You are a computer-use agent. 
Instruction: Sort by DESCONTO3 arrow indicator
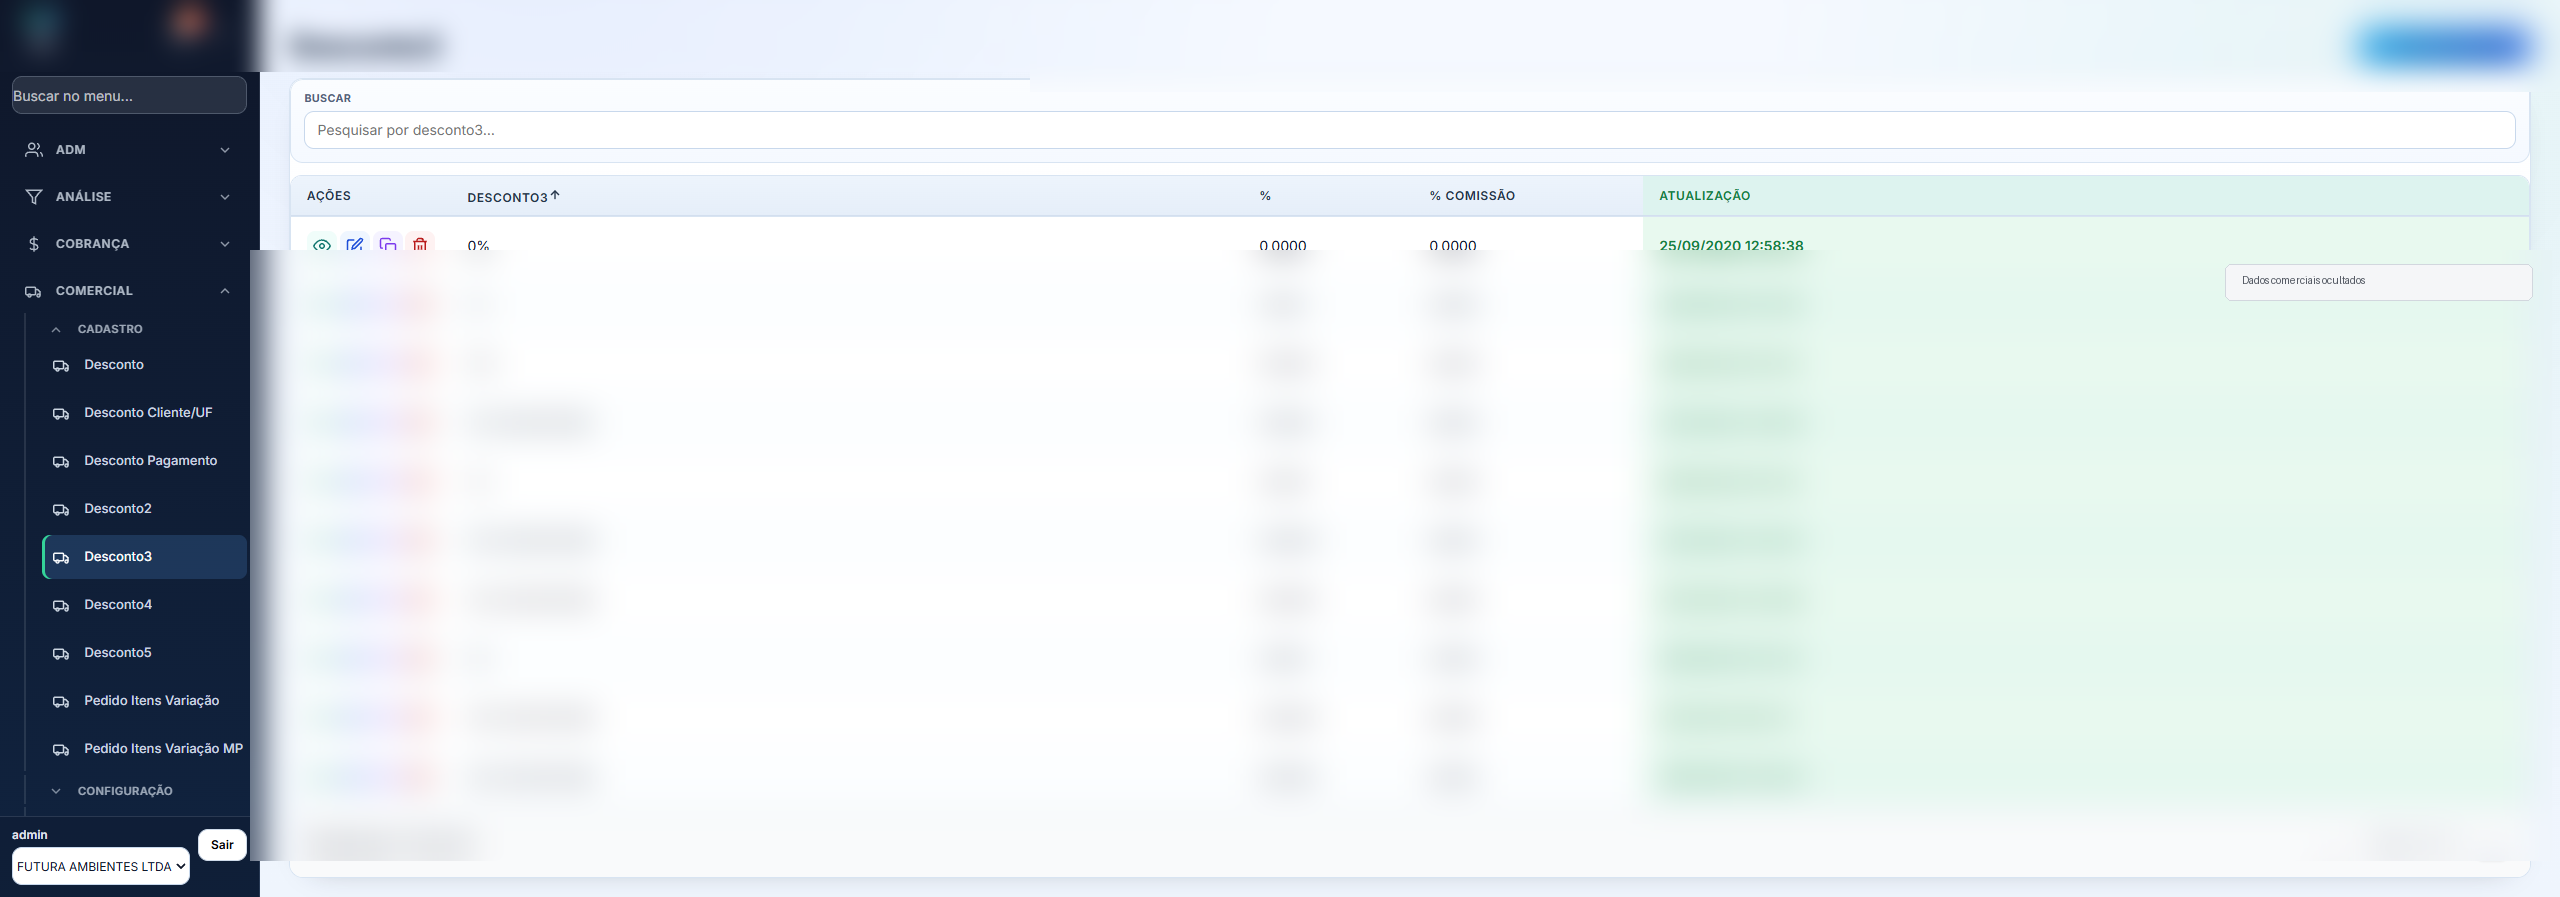tap(555, 195)
